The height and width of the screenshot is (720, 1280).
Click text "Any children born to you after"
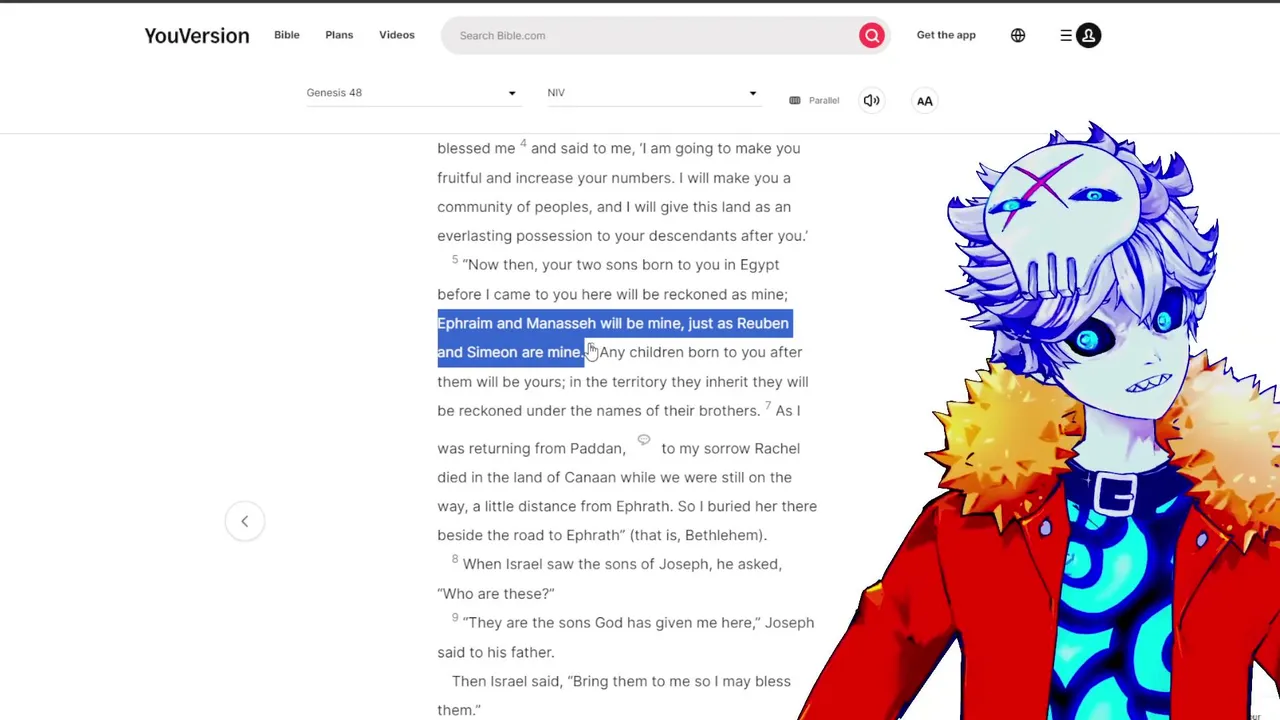click(x=701, y=352)
